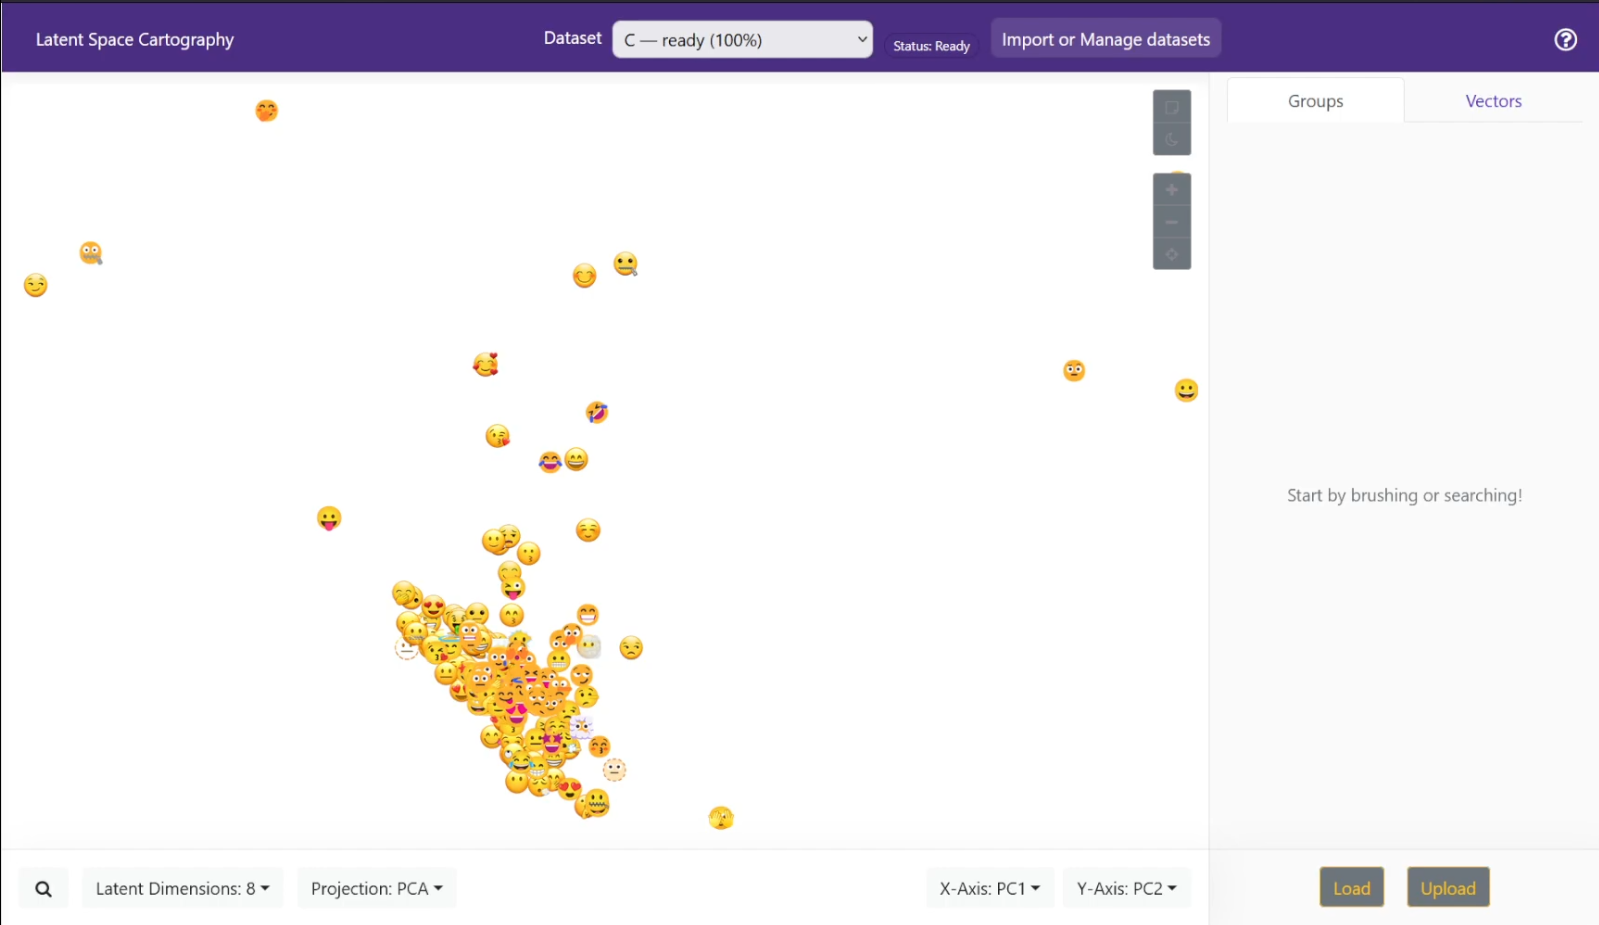
Task: Open the Dataset selection combo box
Action: point(742,40)
